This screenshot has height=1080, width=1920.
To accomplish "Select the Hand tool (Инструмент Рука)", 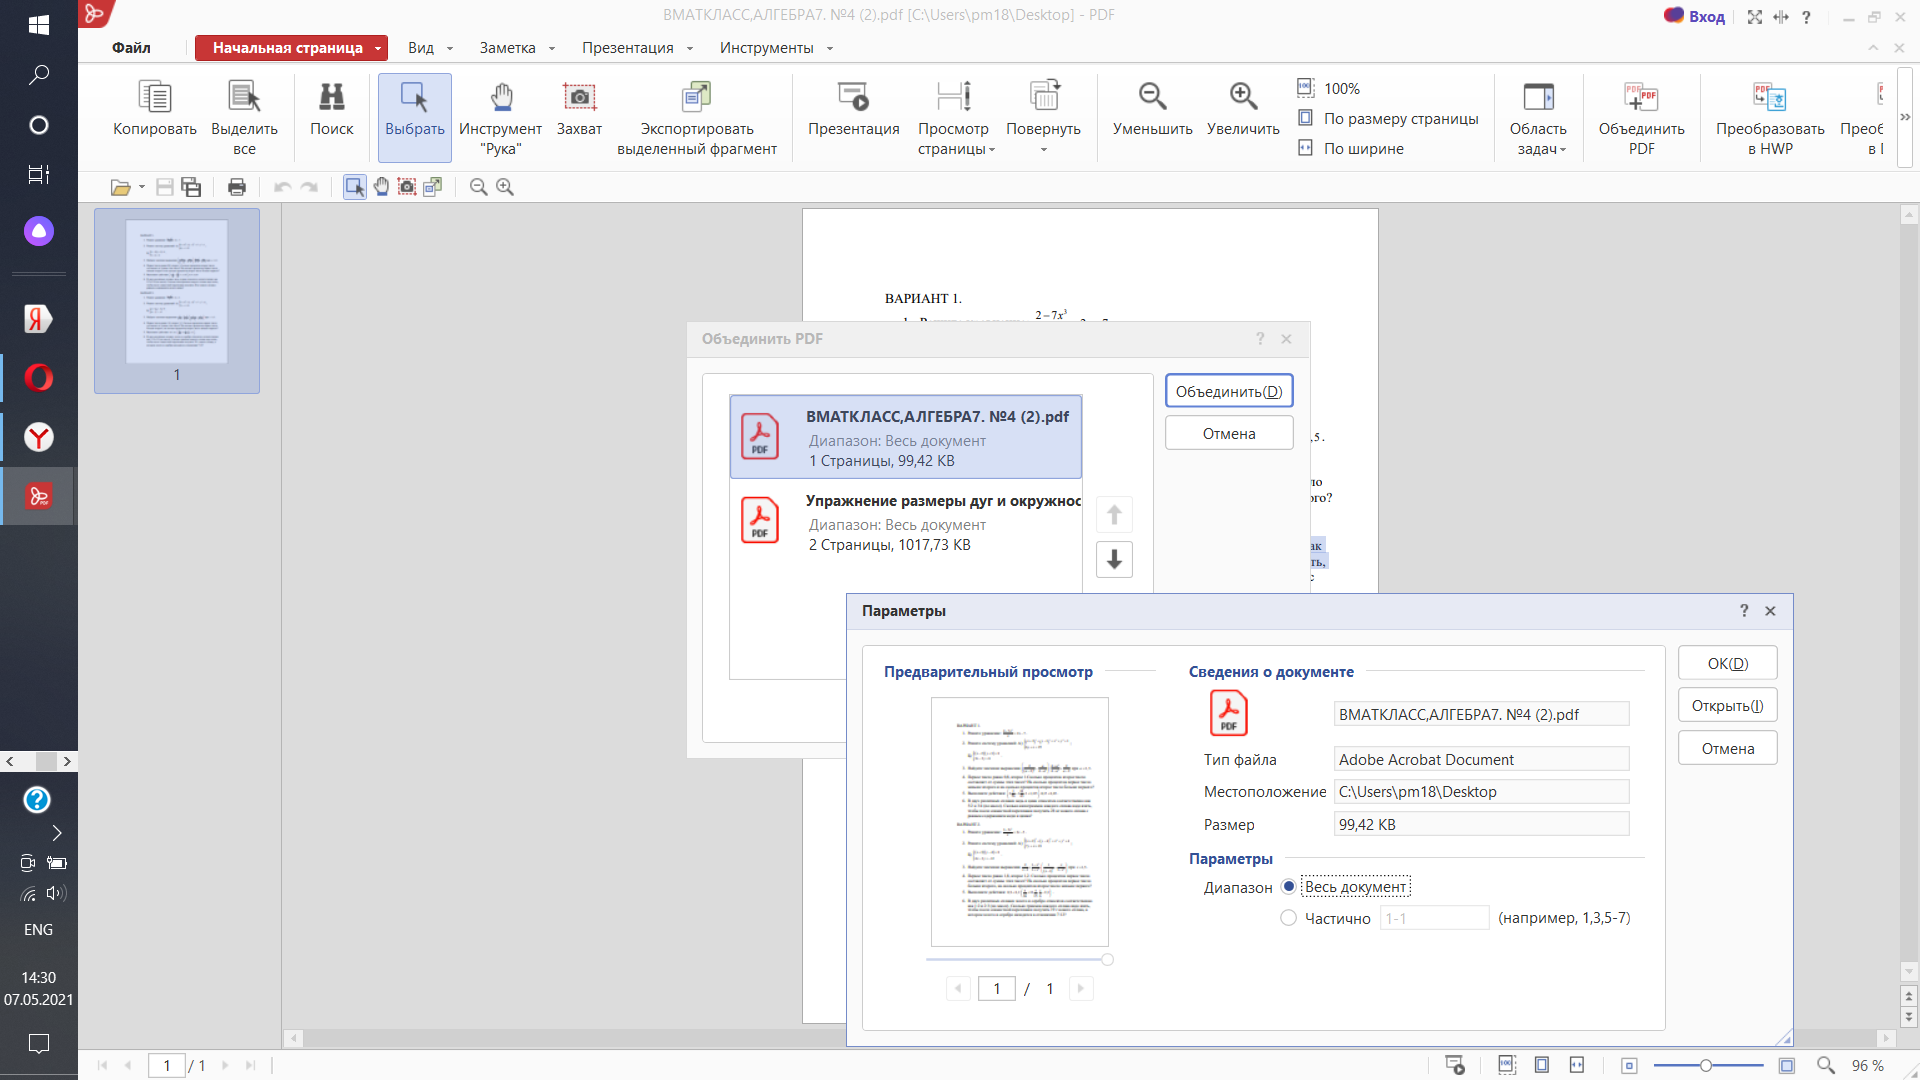I will point(501,97).
